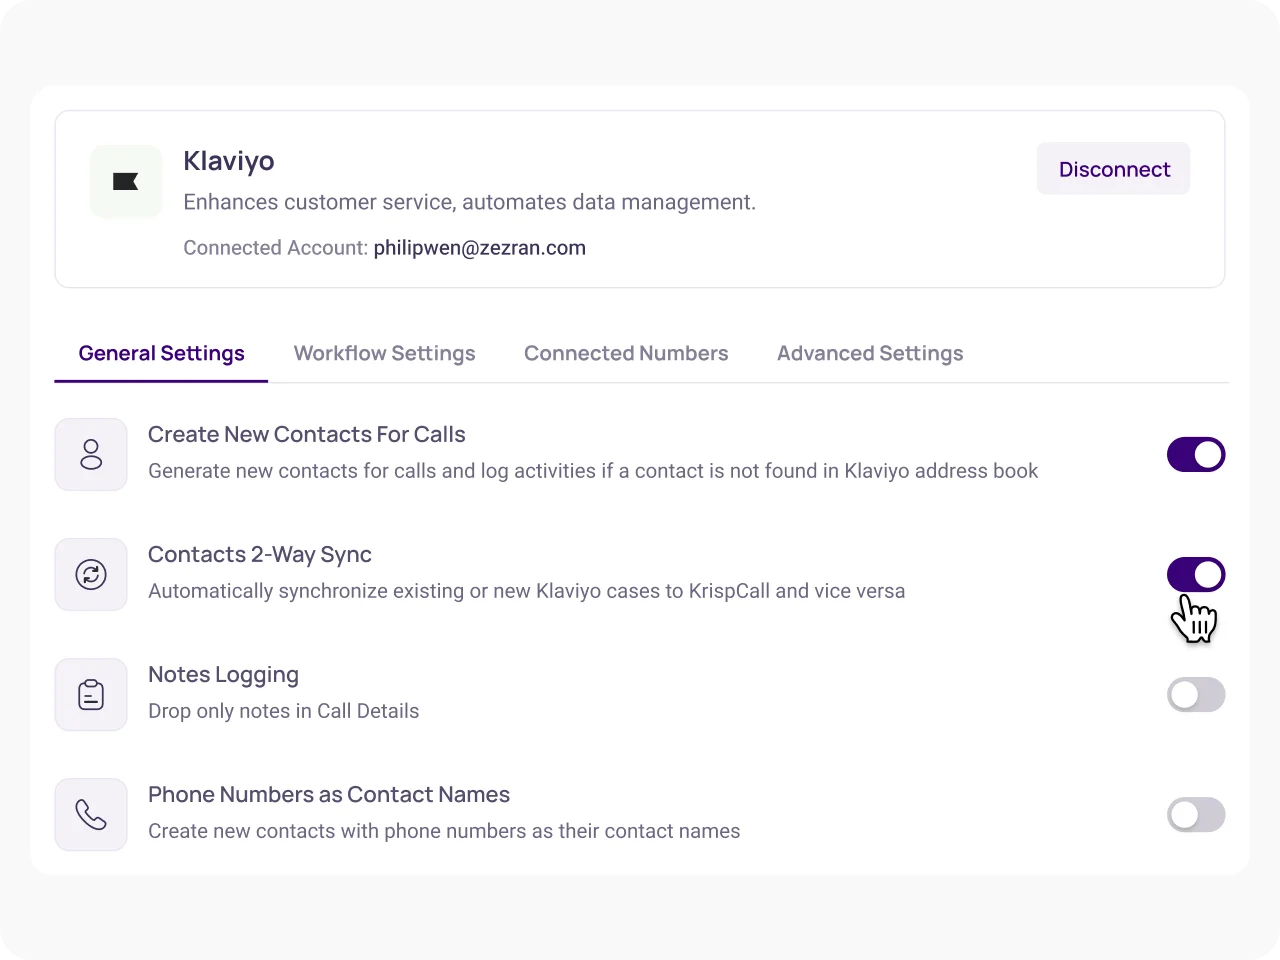Viewport: 1280px width, 960px height.
Task: Switch to the Connected Numbers tab
Action: coord(626,354)
